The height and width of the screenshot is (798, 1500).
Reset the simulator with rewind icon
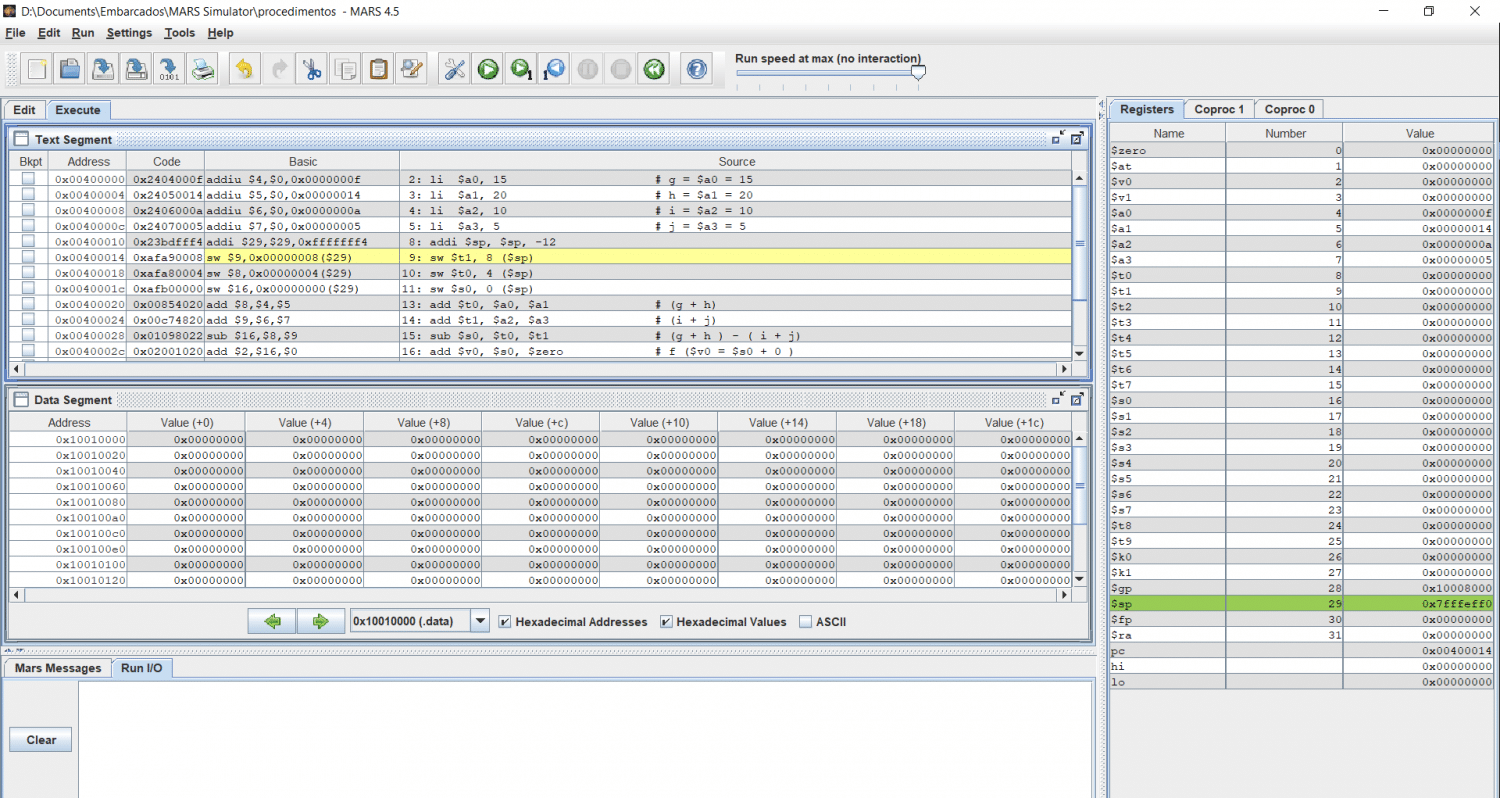click(x=654, y=69)
